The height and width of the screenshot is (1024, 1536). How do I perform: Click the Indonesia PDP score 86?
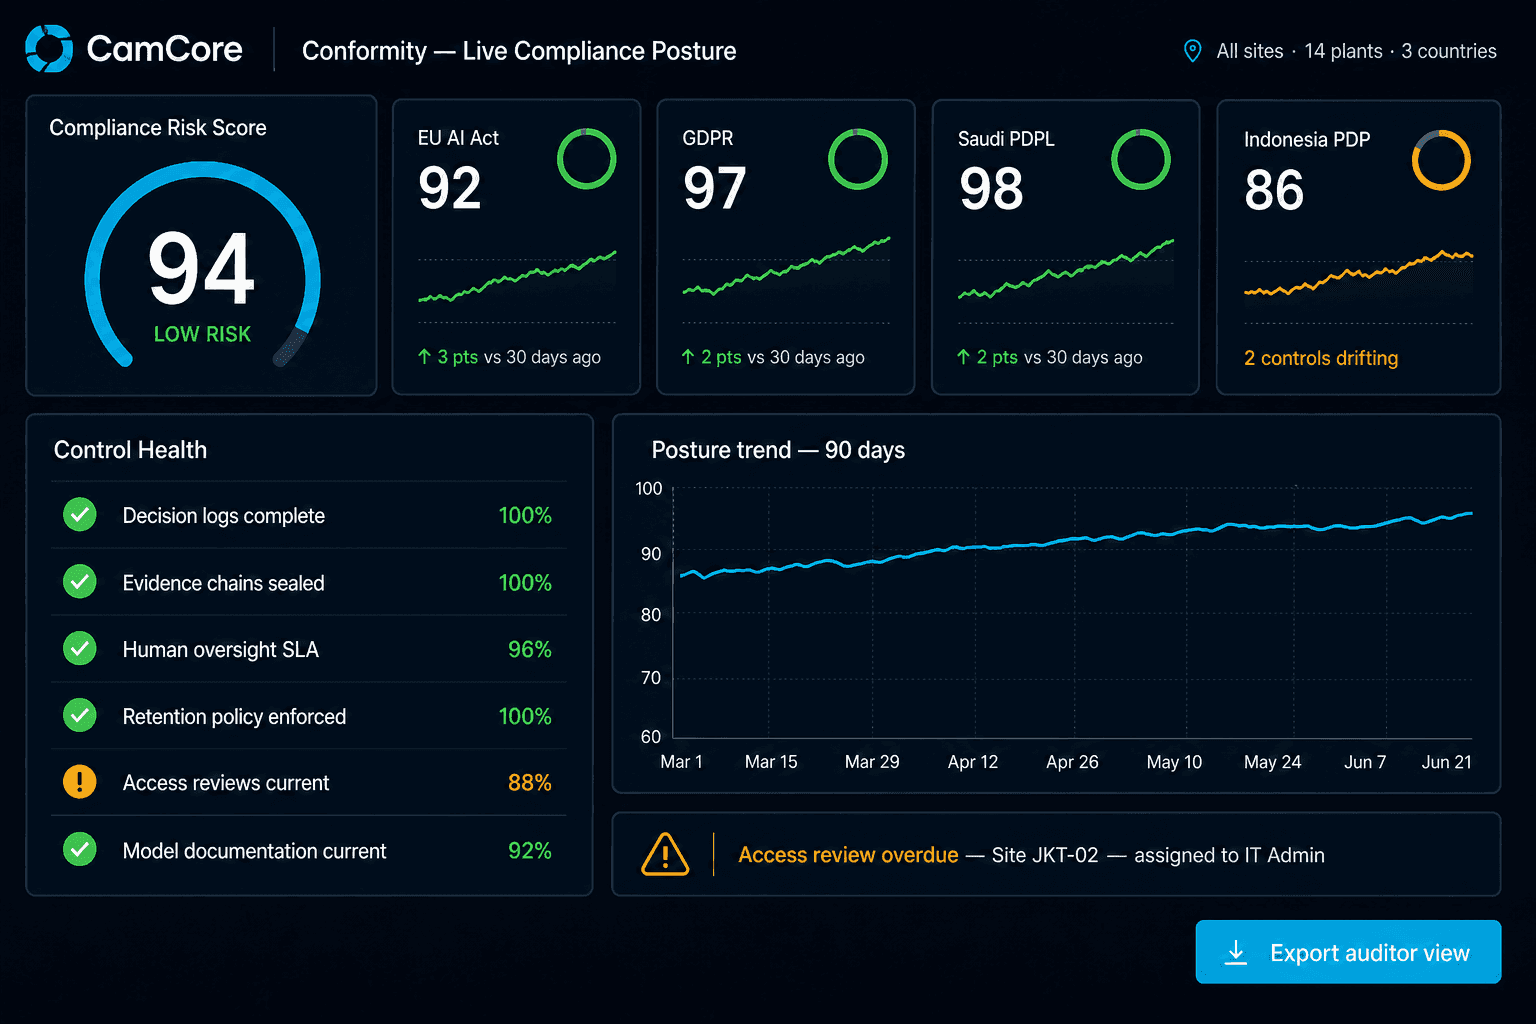coord(1274,190)
